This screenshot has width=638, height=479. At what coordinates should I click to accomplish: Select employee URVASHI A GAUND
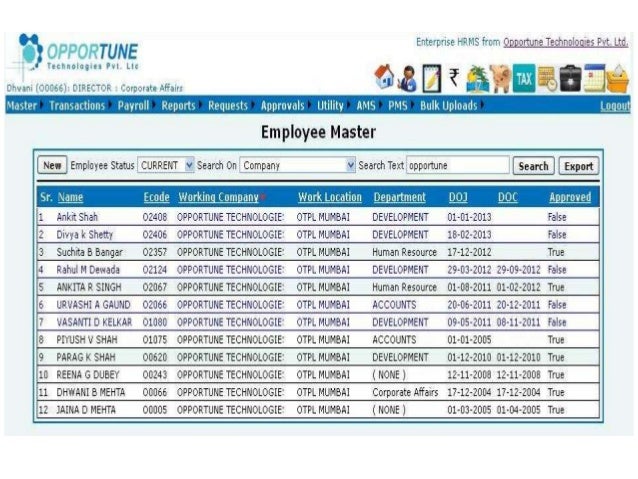pyautogui.click(x=94, y=305)
